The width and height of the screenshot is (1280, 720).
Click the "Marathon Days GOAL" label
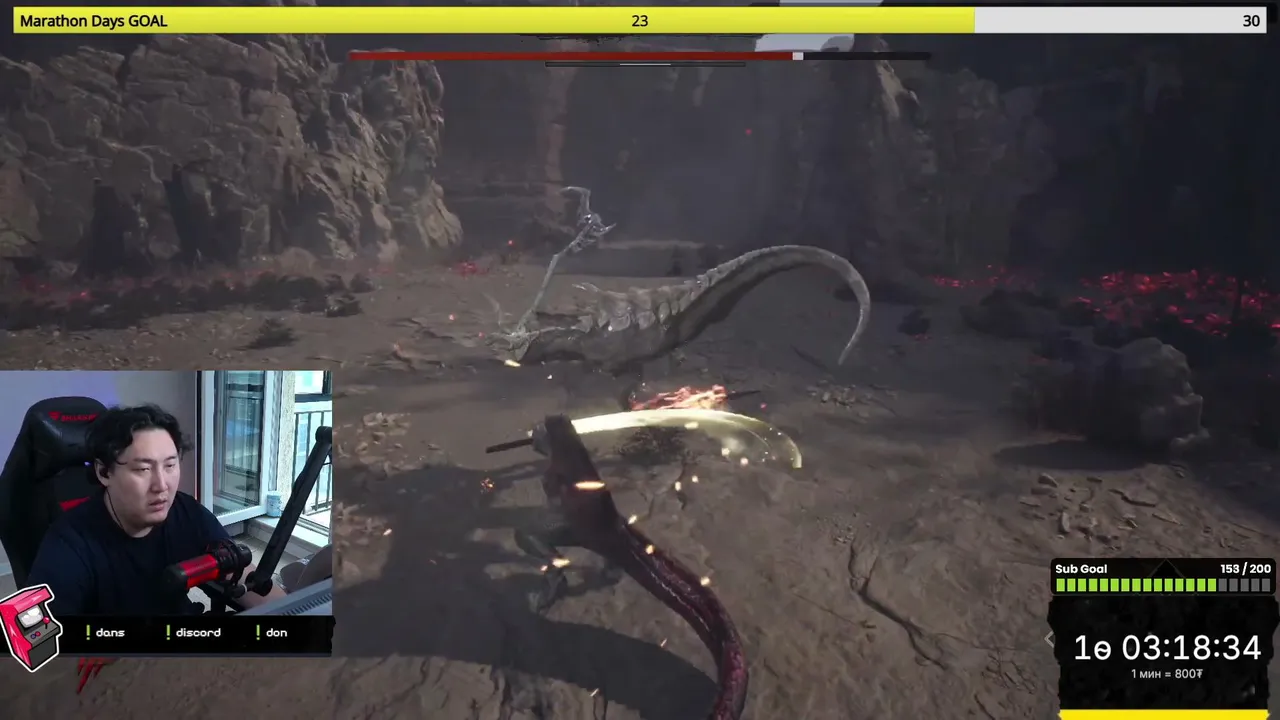tap(93, 21)
